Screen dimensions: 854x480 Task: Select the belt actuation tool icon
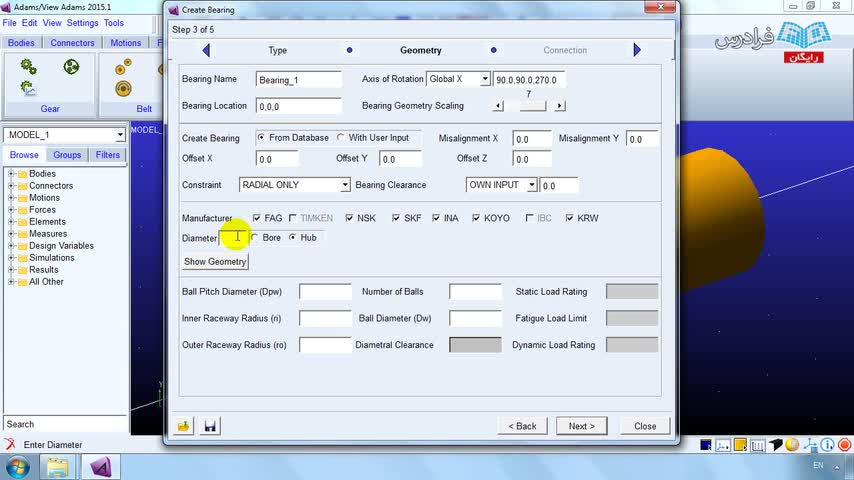(x=123, y=88)
